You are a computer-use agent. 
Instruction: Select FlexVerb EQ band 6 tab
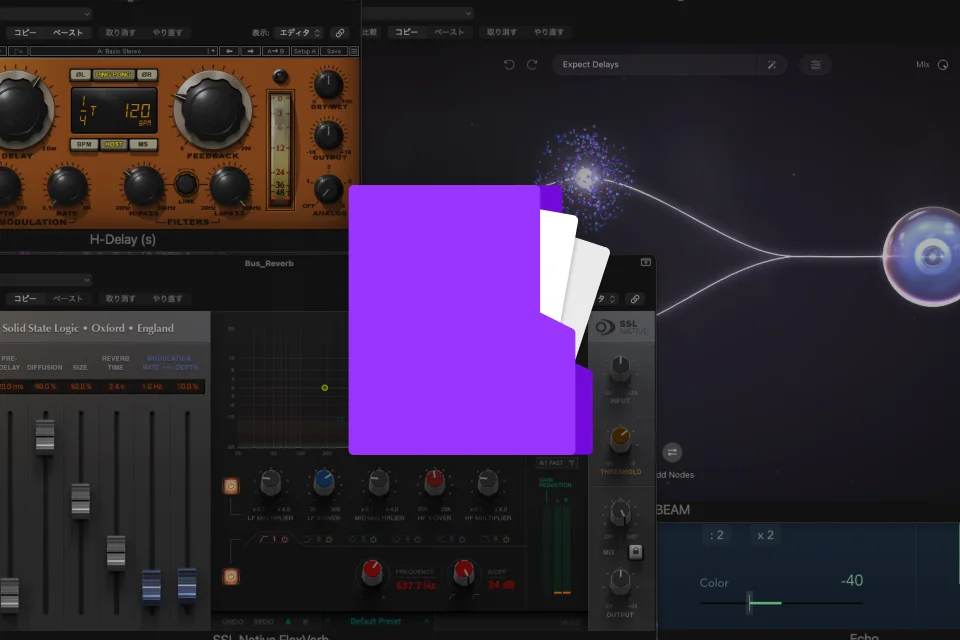495,539
